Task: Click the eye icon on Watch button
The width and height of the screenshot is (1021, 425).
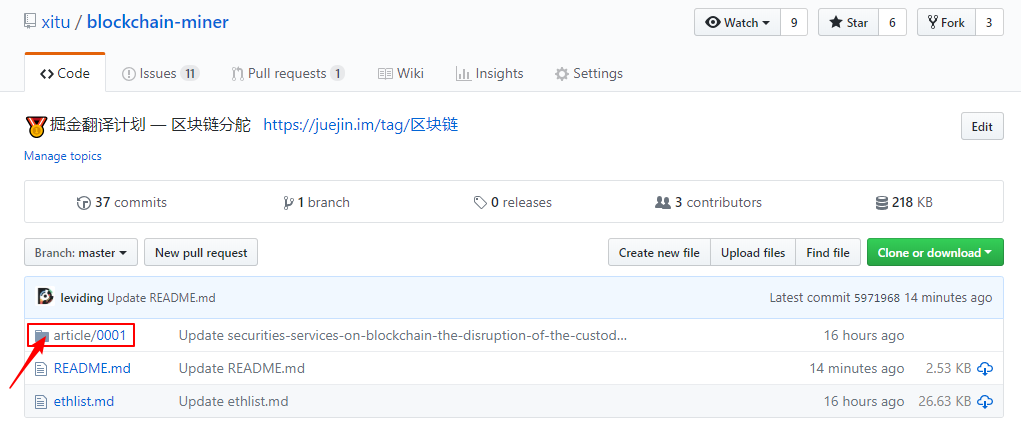Action: pos(713,23)
